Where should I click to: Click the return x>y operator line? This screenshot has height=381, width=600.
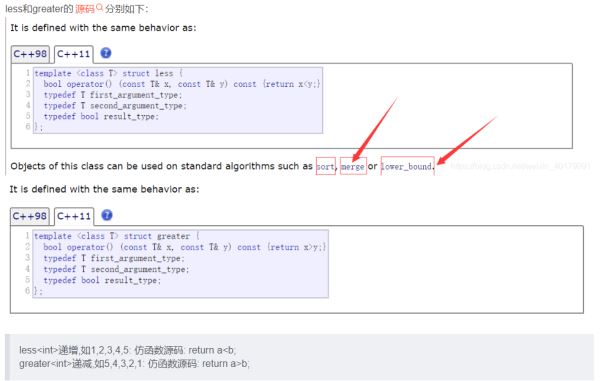click(x=184, y=247)
